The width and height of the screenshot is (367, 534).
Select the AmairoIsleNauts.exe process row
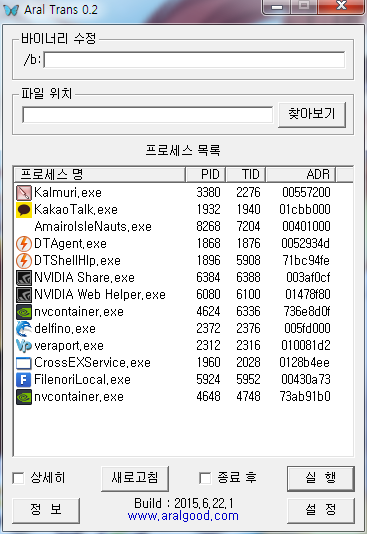pos(183,226)
